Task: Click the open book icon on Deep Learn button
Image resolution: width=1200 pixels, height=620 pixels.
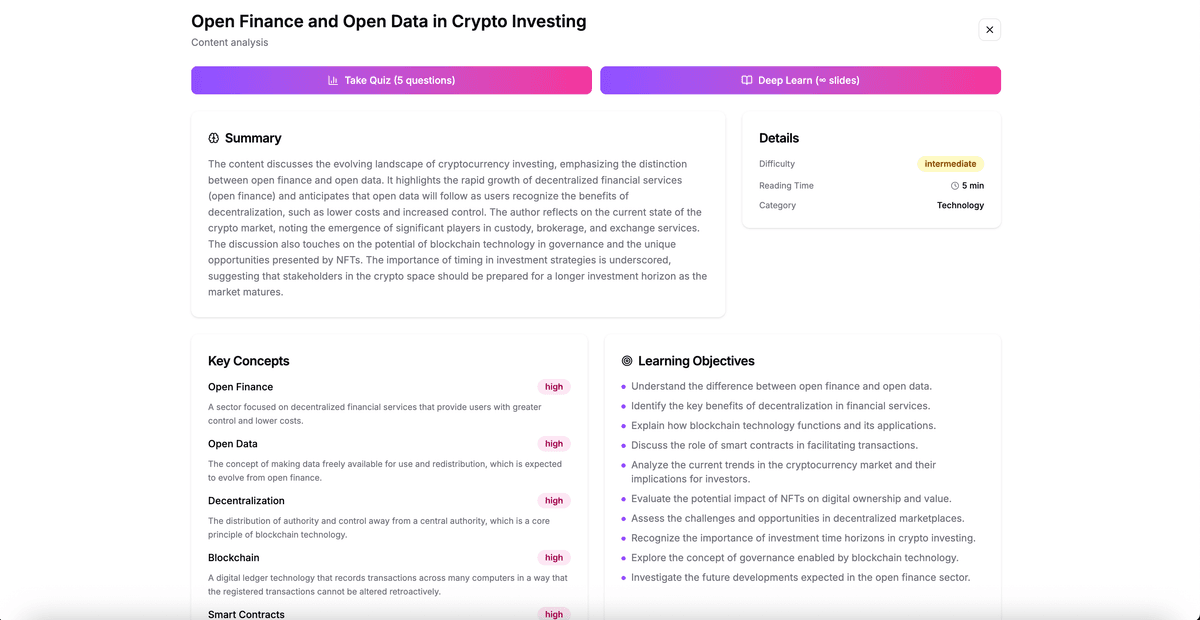Action: pos(745,80)
